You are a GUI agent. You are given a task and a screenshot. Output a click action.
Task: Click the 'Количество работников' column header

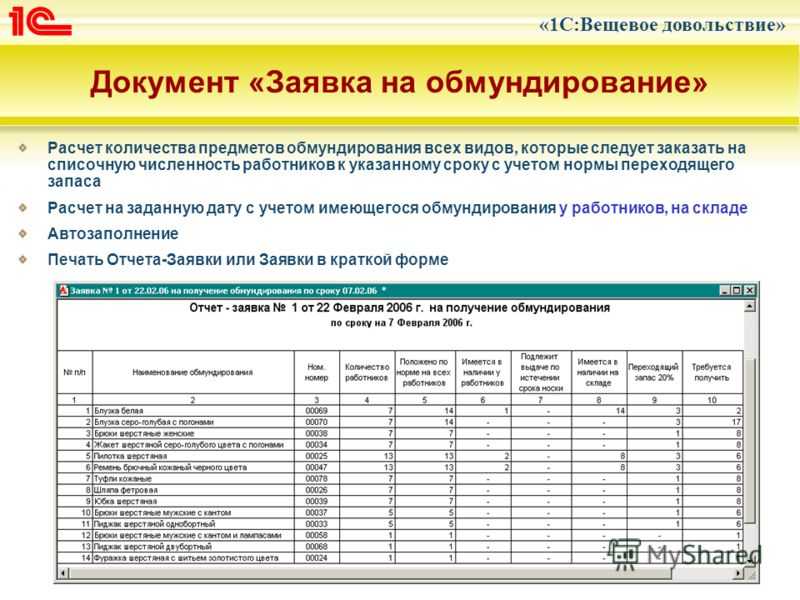[x=367, y=372]
